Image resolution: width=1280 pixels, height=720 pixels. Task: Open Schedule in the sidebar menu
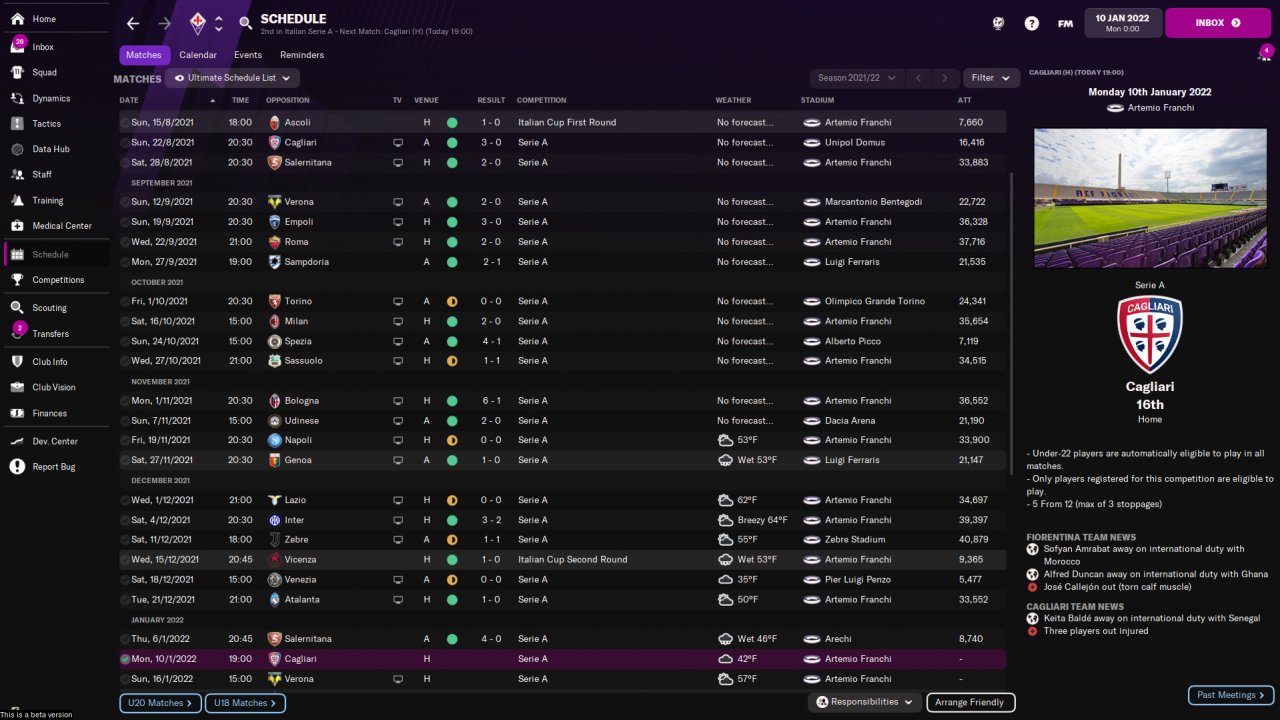point(55,255)
